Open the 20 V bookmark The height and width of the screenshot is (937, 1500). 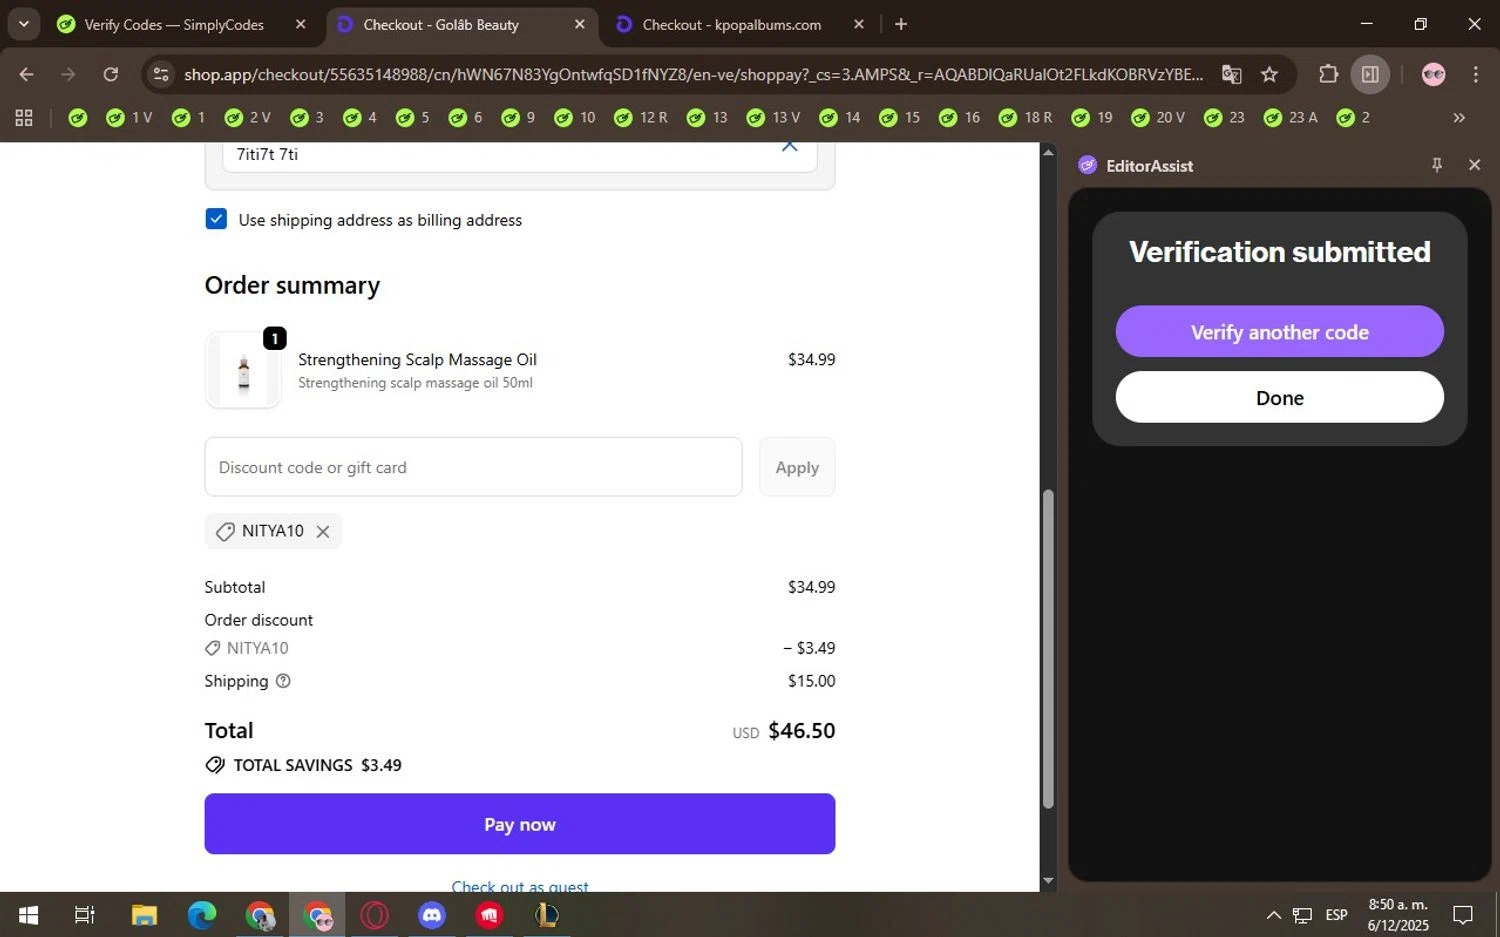(1158, 118)
